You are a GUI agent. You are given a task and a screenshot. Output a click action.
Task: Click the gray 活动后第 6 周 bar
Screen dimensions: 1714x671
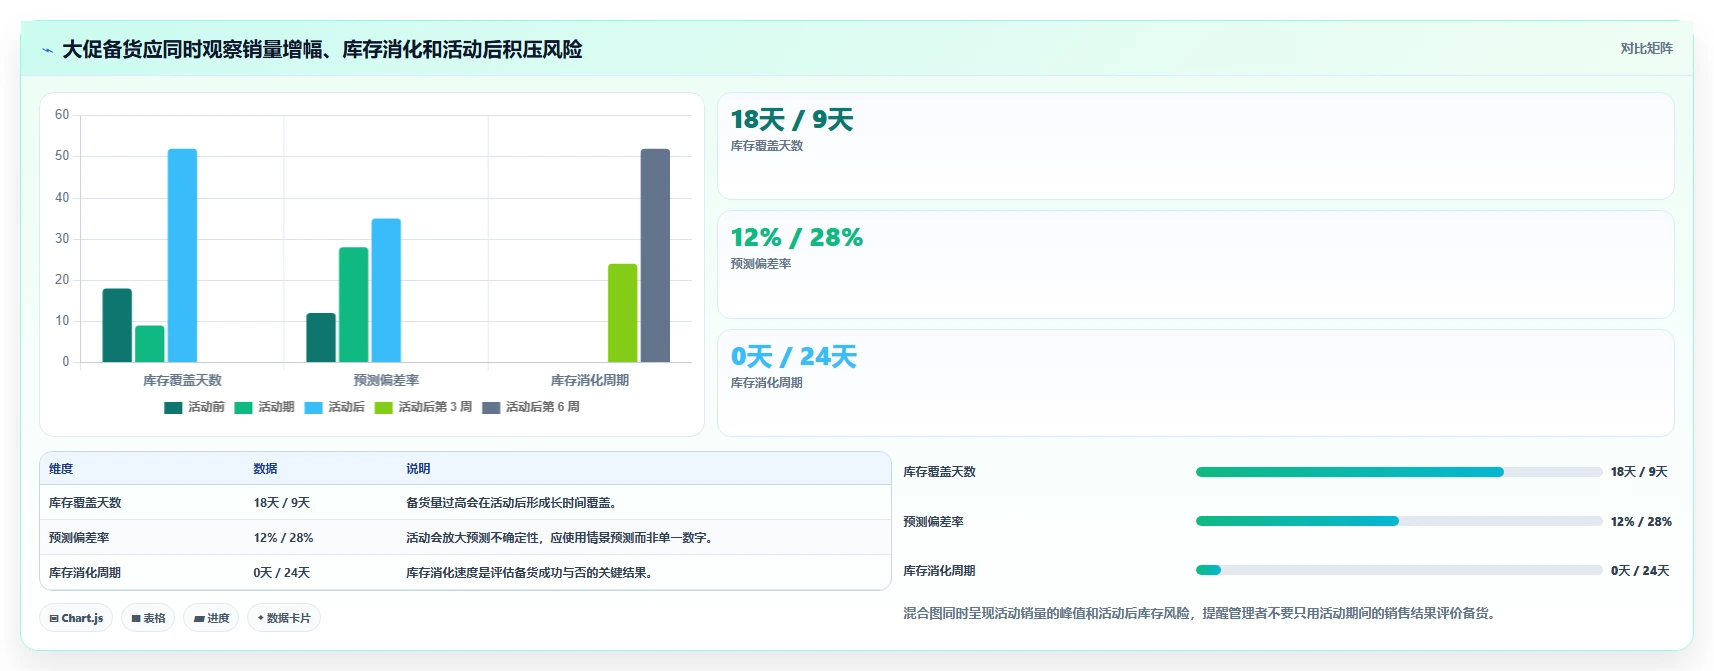click(x=655, y=255)
